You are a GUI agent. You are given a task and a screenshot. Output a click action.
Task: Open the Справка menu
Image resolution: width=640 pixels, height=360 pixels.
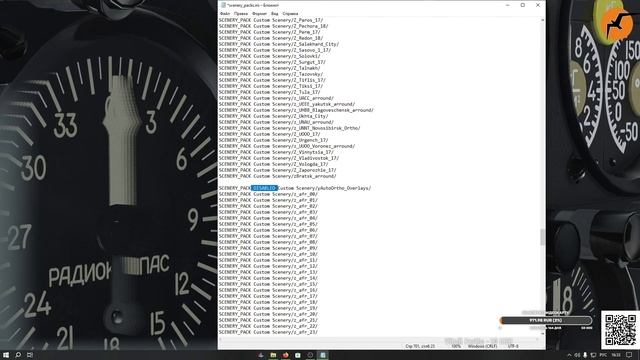(x=290, y=13)
